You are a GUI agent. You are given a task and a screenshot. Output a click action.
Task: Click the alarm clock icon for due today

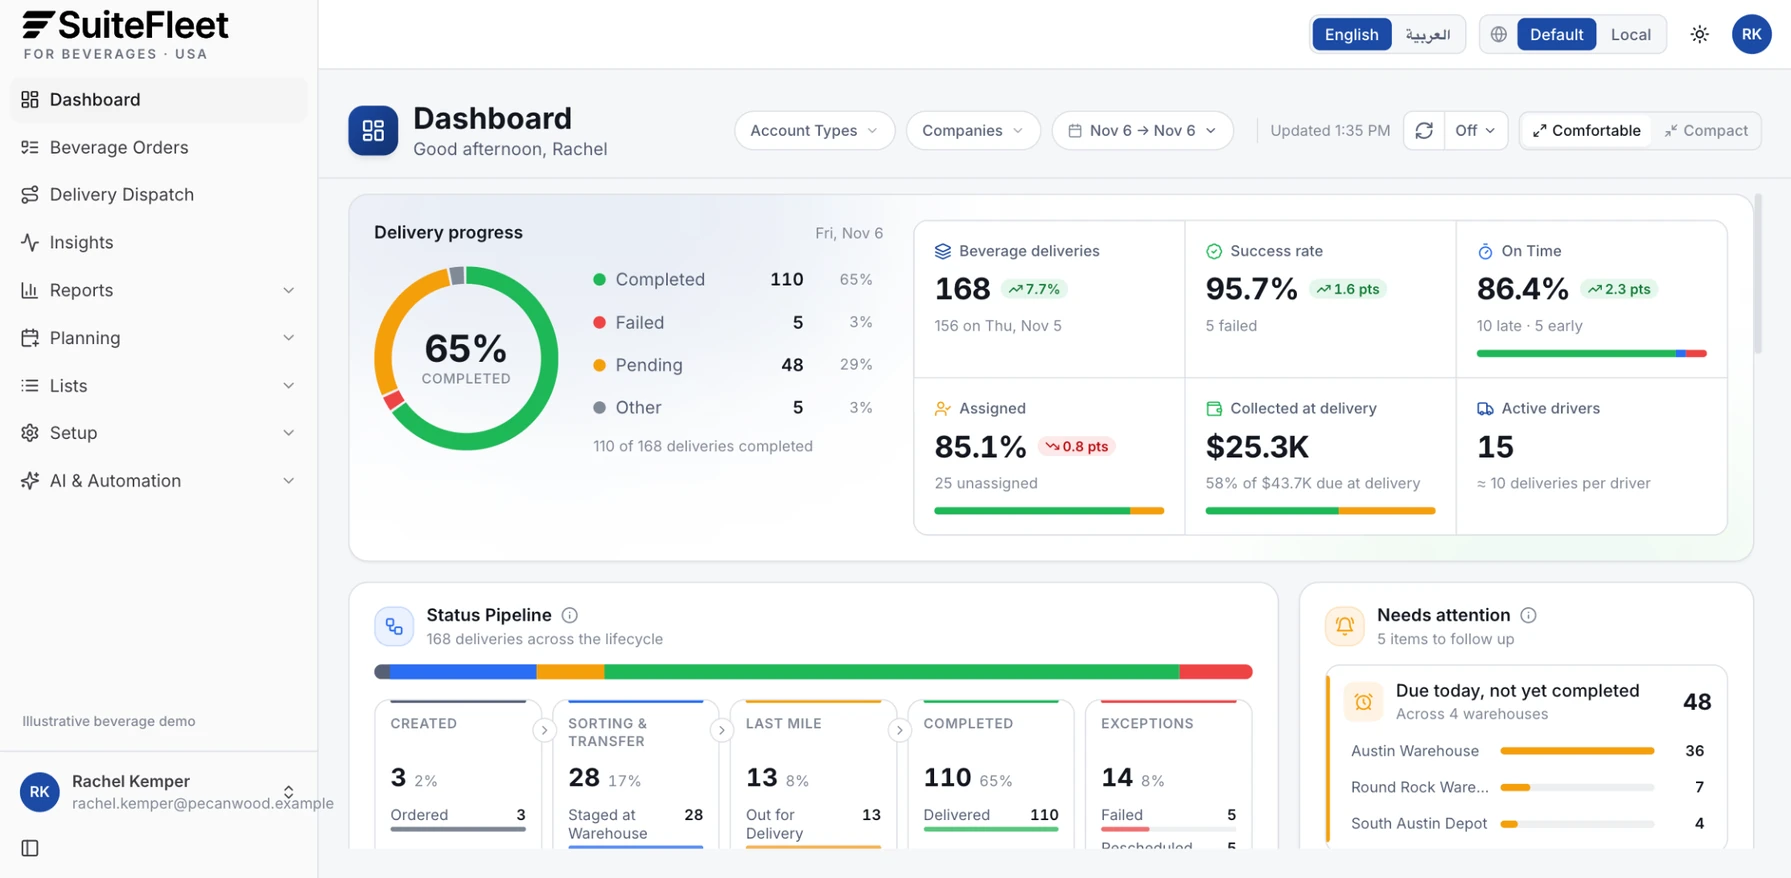click(1363, 702)
